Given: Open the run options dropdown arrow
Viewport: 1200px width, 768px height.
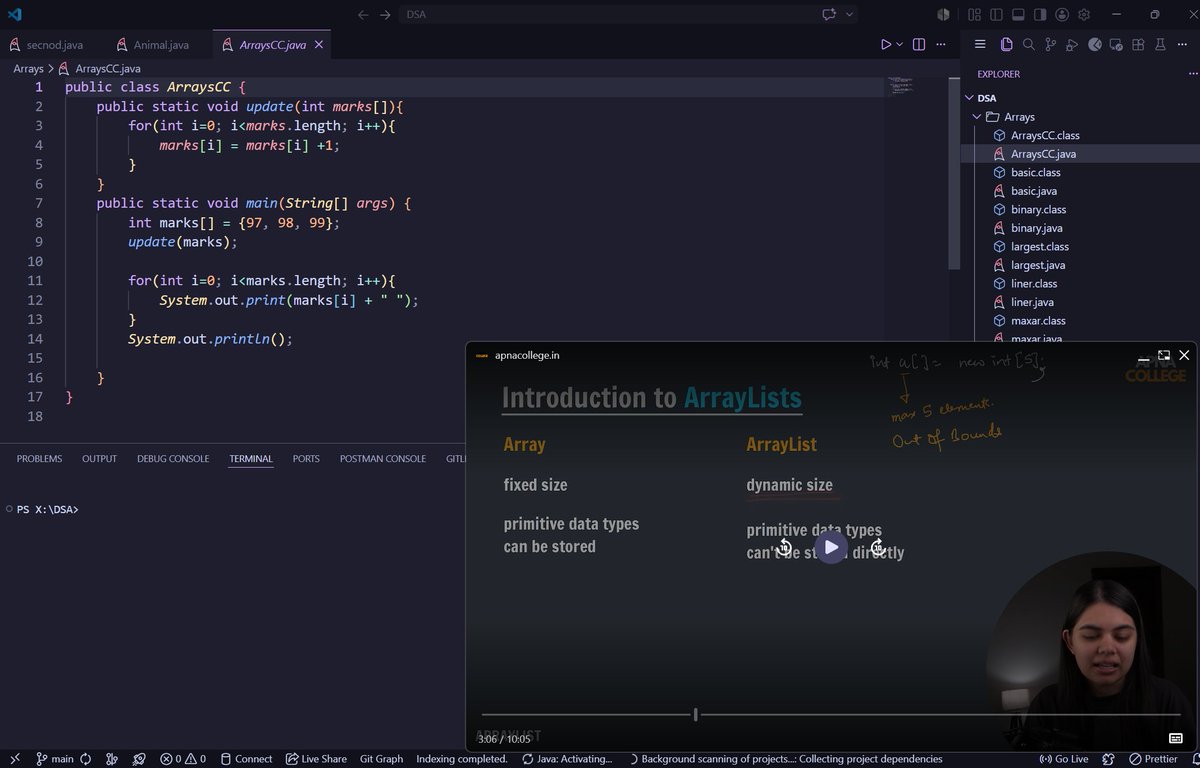Looking at the screenshot, I should (900, 45).
